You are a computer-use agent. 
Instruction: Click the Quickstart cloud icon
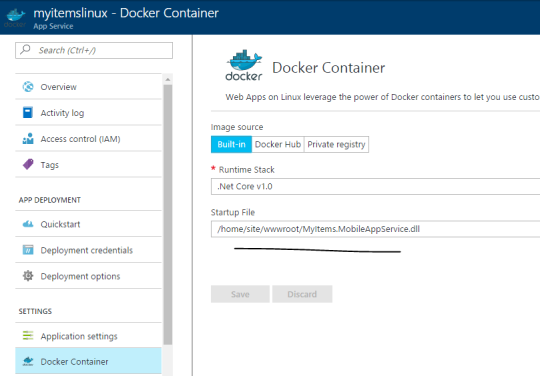click(x=28, y=224)
